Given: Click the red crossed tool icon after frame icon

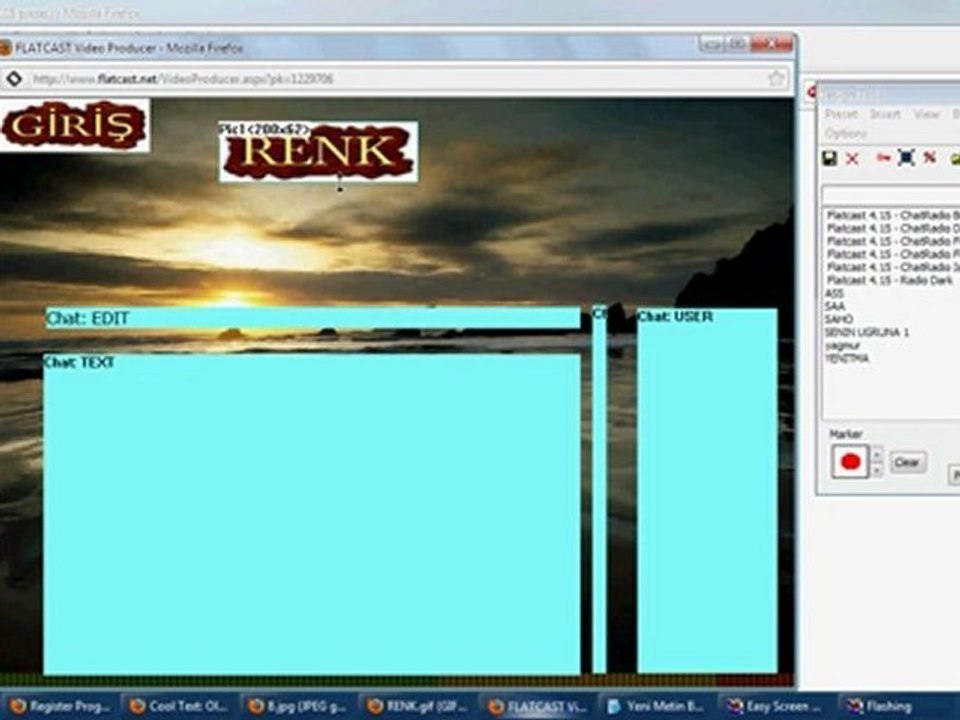Looking at the screenshot, I should pyautogui.click(x=929, y=157).
